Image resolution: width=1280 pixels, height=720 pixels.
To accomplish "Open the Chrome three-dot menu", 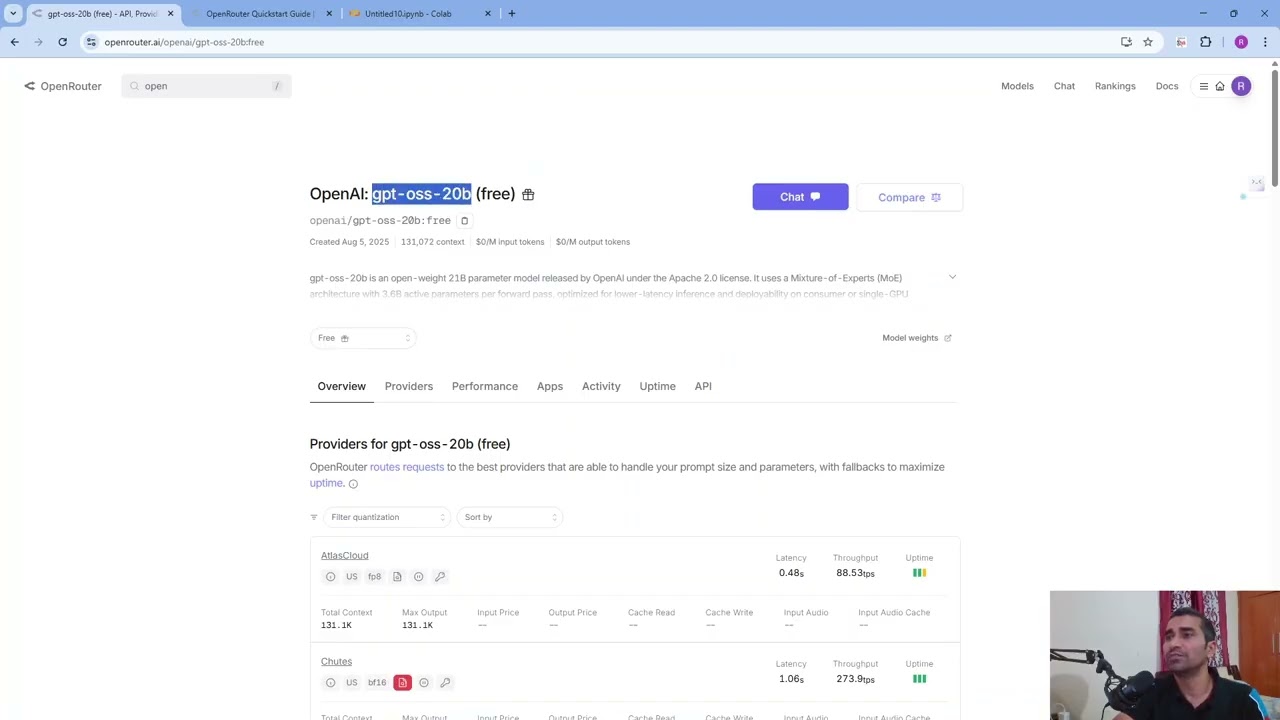I will tap(1265, 42).
